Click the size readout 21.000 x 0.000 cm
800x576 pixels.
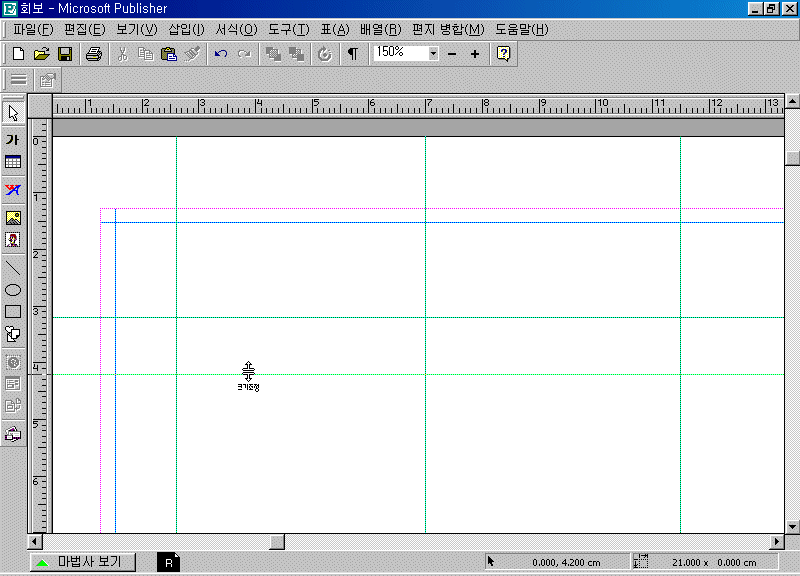714,562
